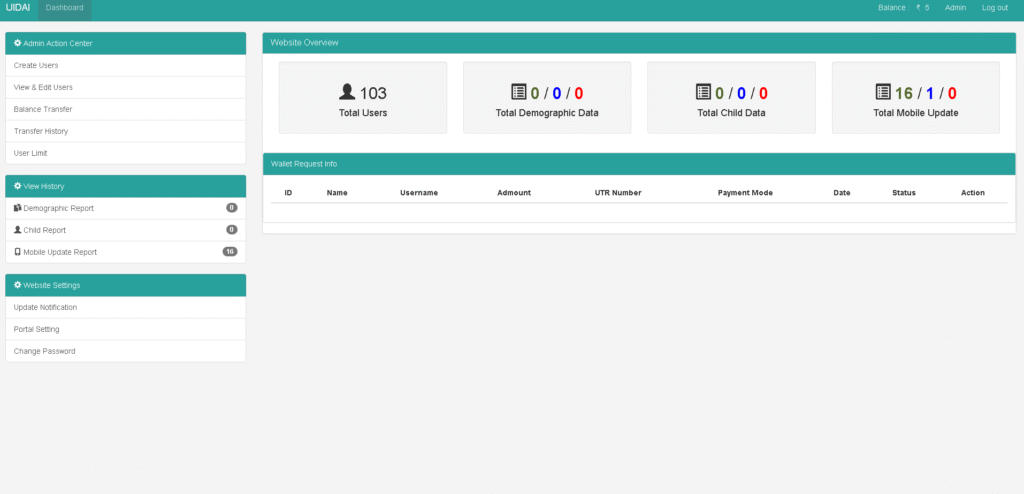The width and height of the screenshot is (1024, 494).
Task: Open Create Users in sidebar
Action: pos(36,65)
